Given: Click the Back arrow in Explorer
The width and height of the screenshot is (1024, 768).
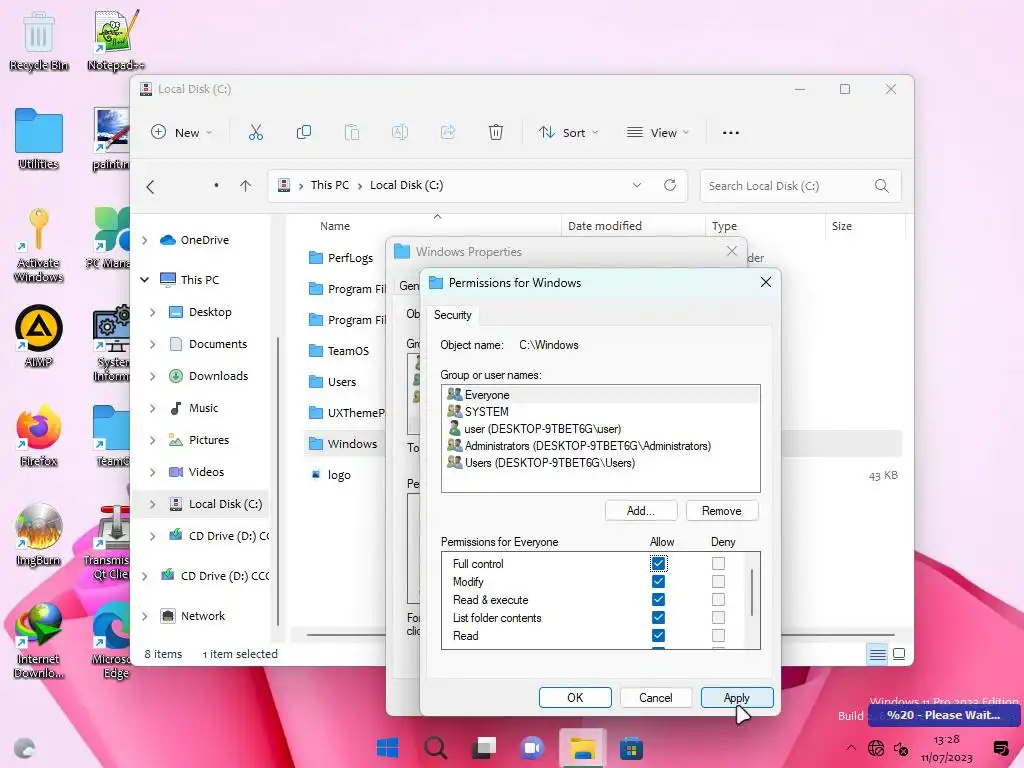Looking at the screenshot, I should [x=150, y=187].
